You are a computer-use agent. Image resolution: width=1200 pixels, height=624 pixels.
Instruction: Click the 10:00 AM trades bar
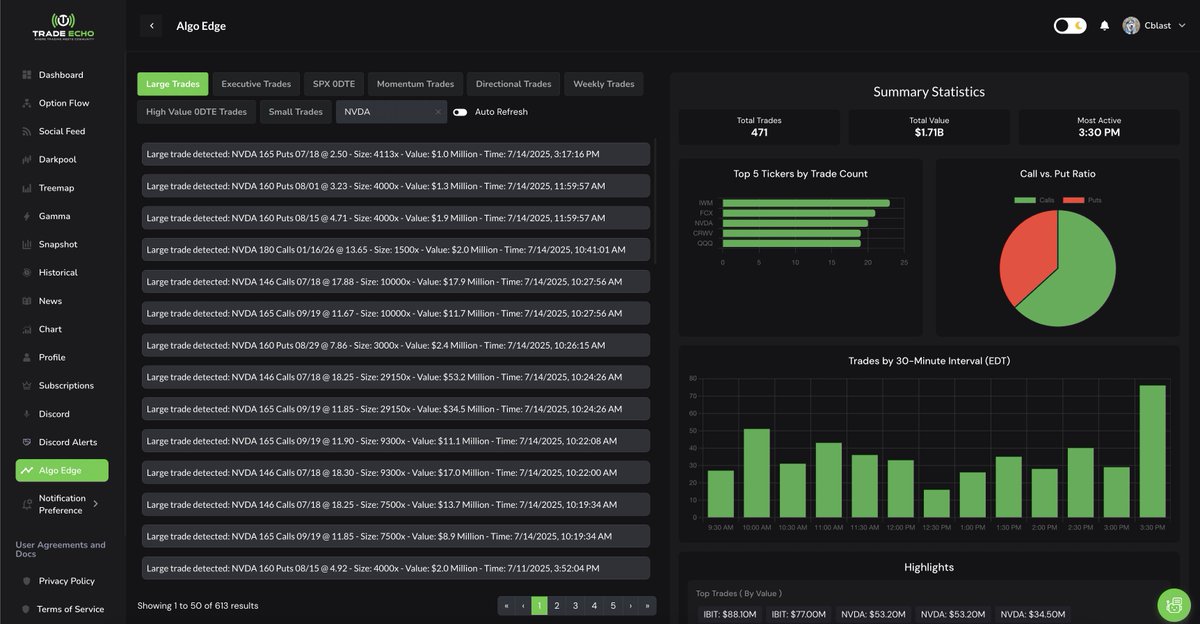(757, 473)
